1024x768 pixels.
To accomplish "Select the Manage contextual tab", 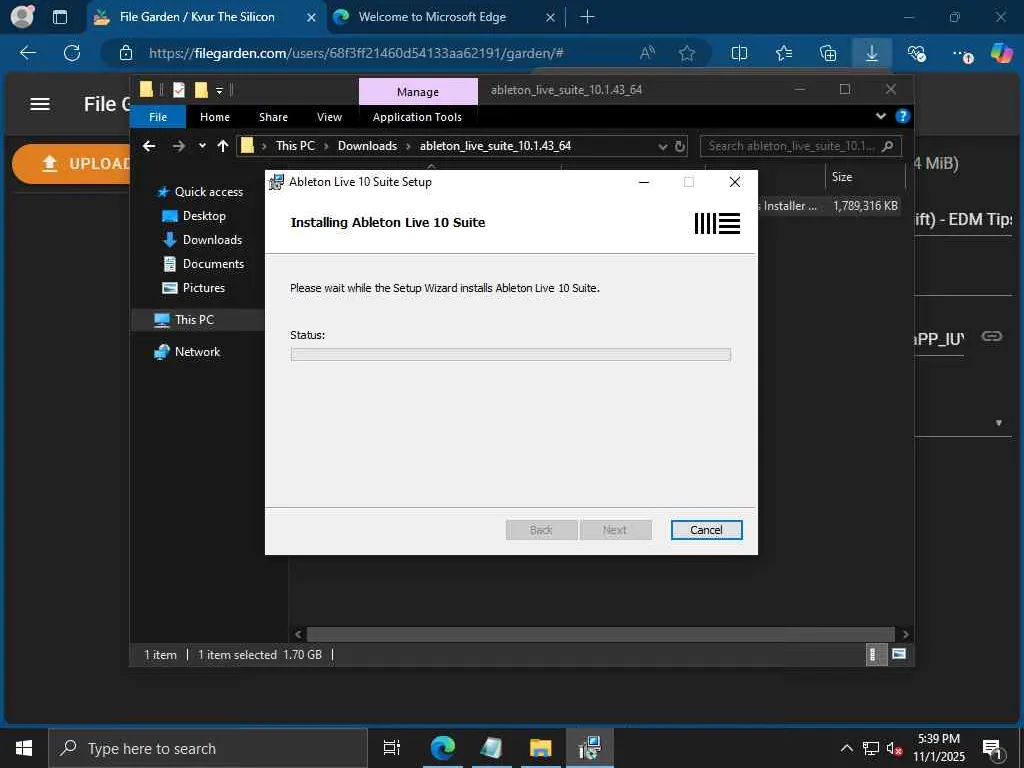I will coord(418,91).
